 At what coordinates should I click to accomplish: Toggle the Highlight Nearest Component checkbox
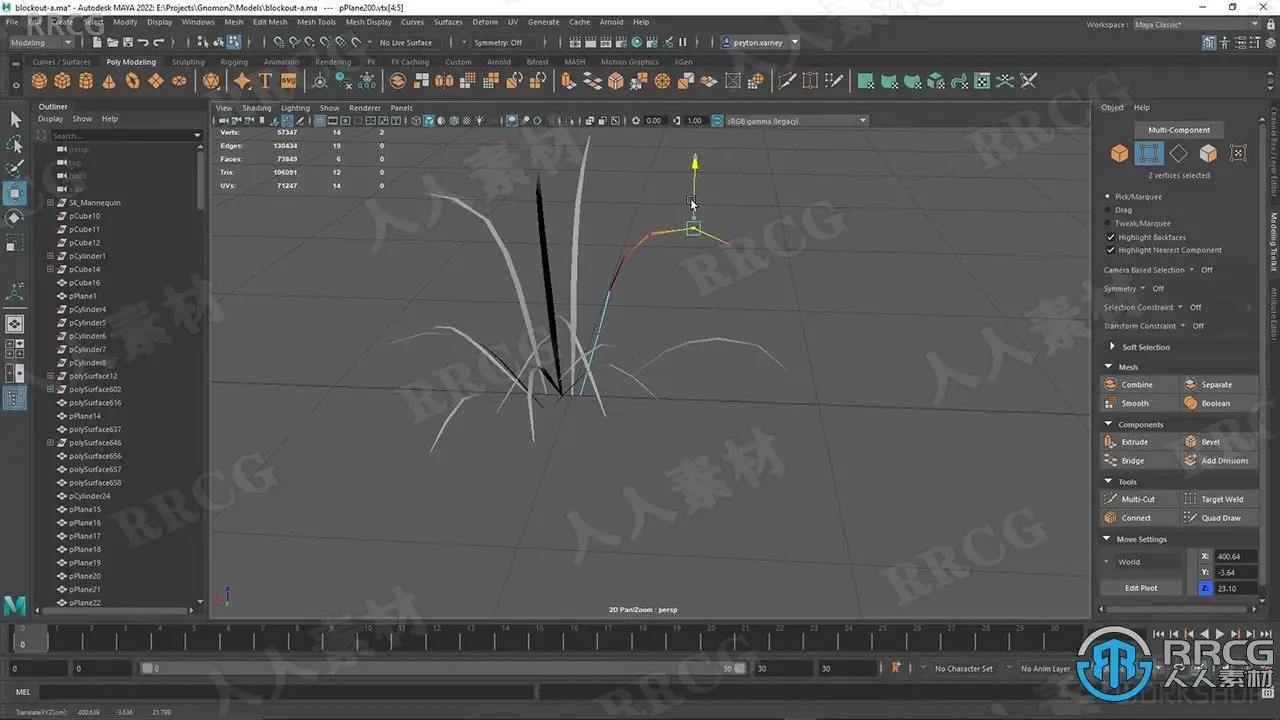[1111, 250]
